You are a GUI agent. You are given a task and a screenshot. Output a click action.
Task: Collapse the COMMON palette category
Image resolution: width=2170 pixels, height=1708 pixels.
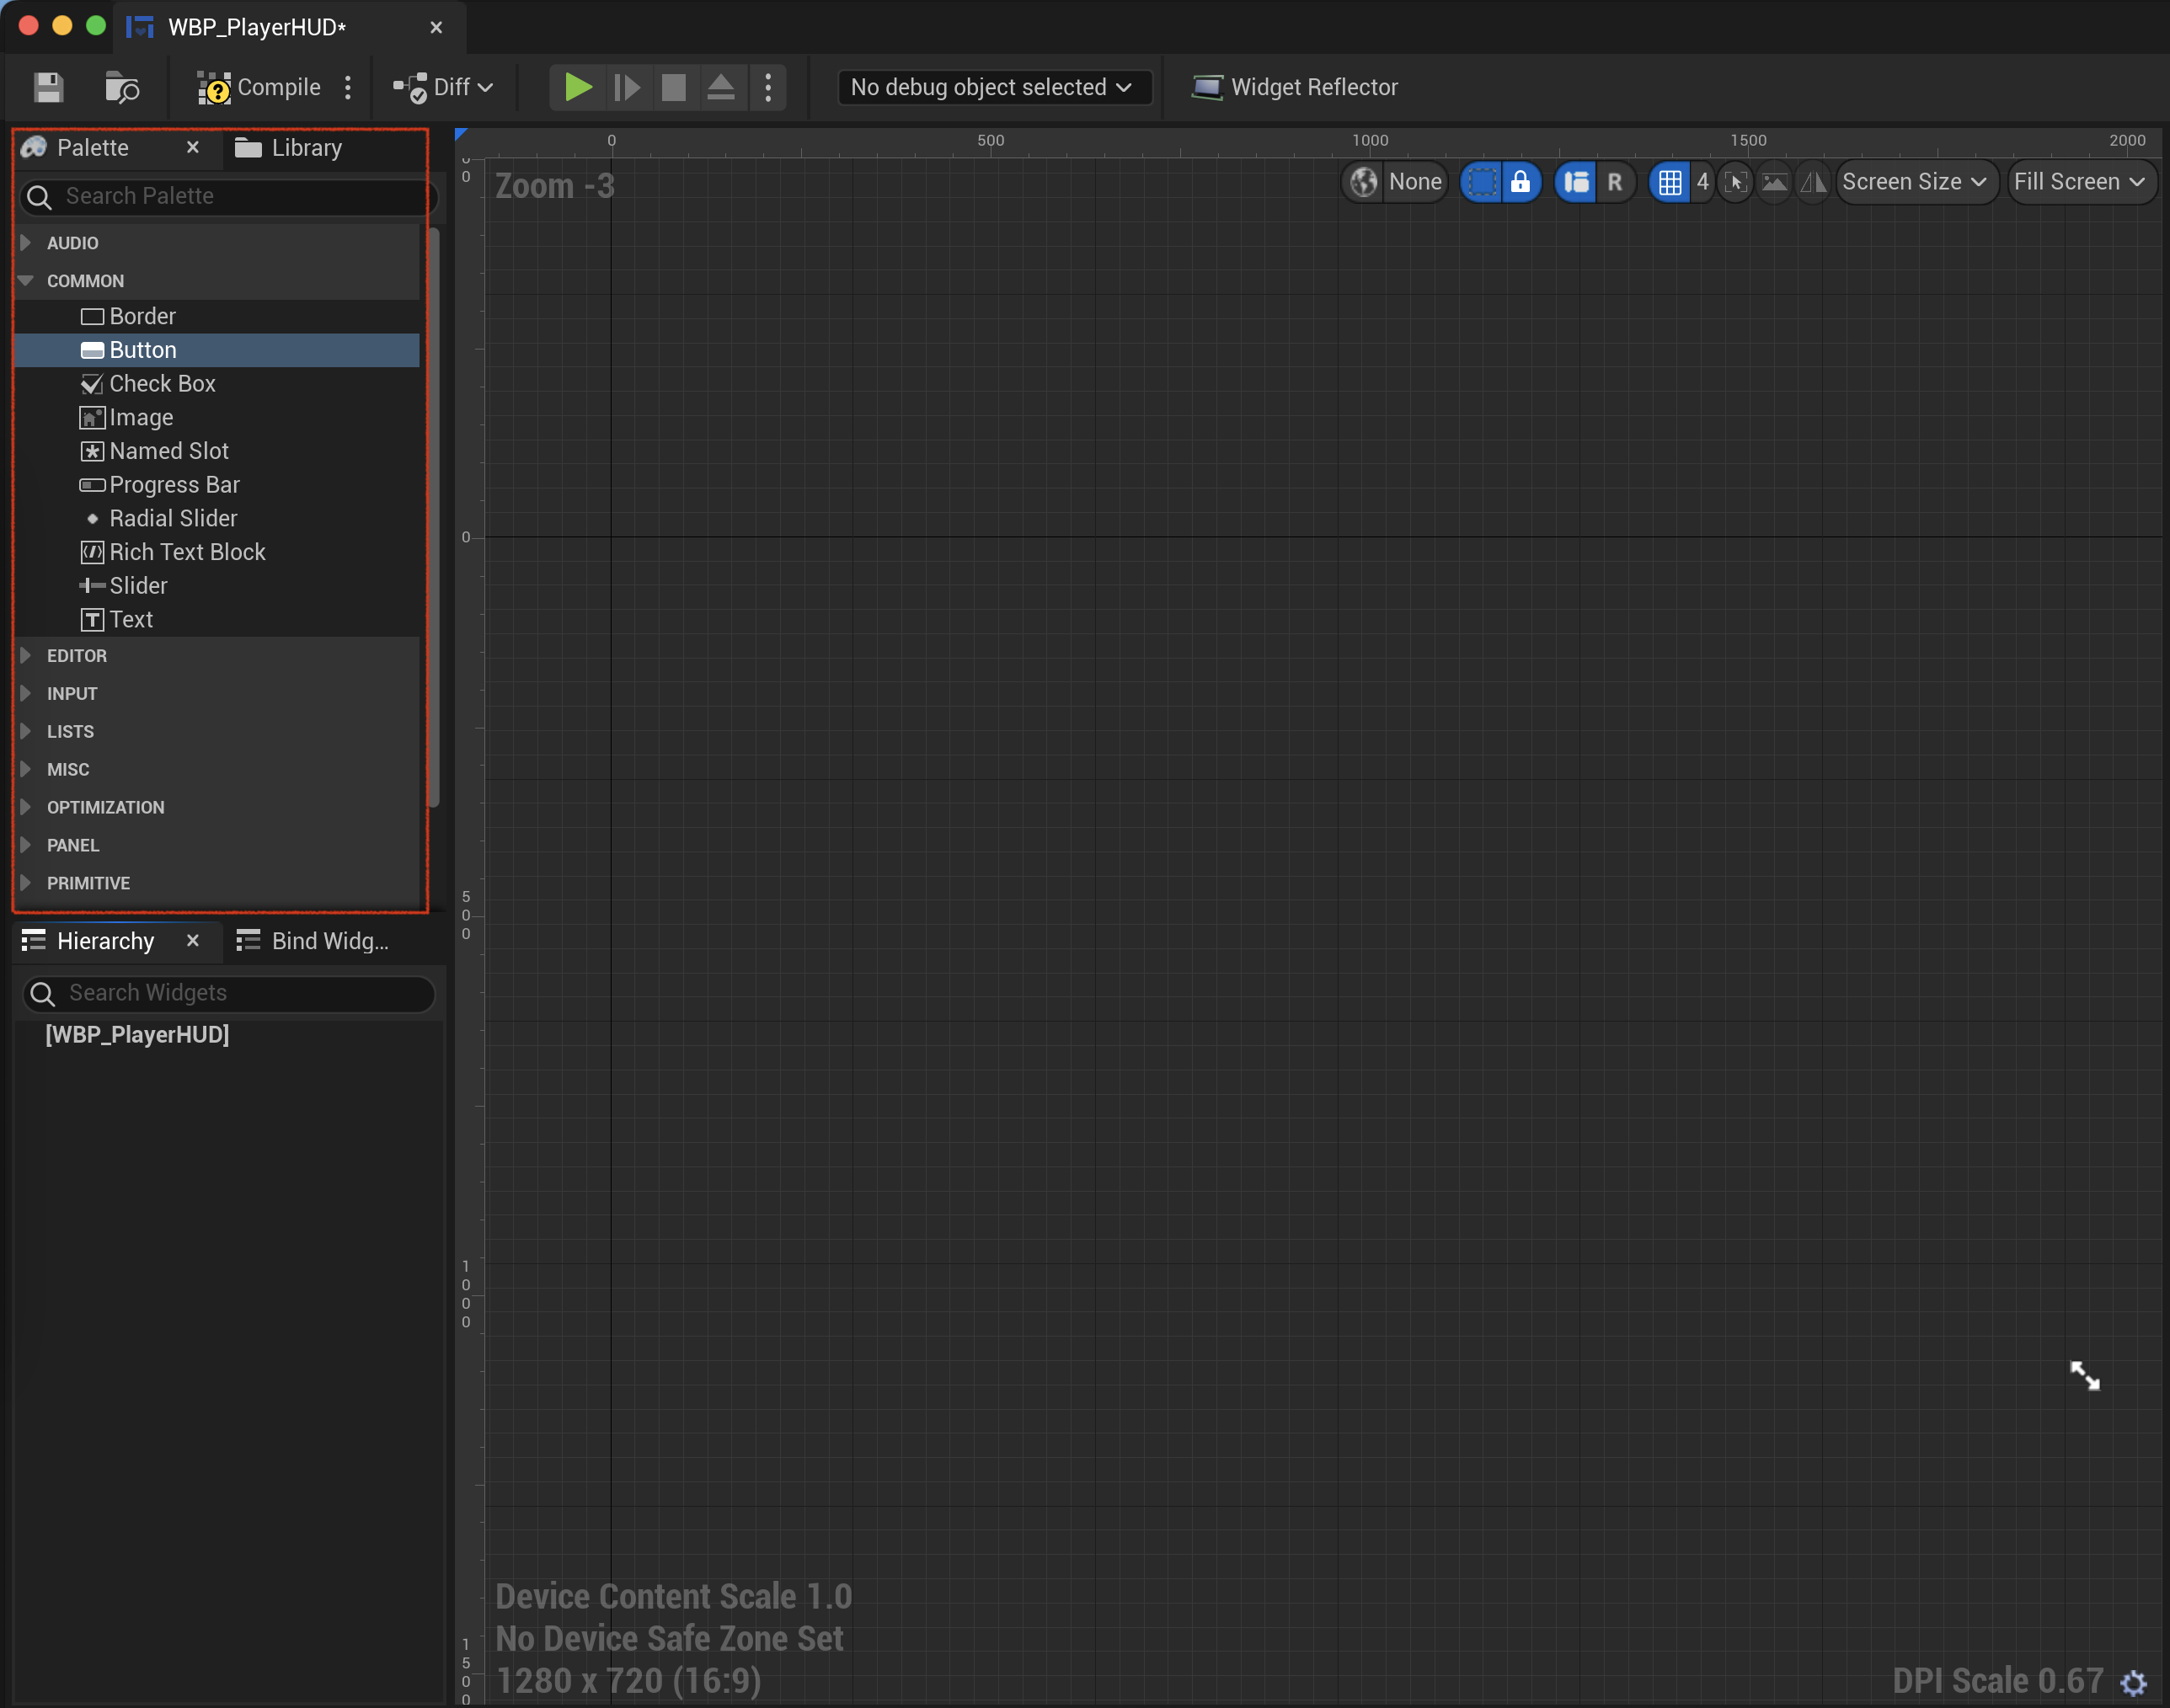[x=26, y=280]
